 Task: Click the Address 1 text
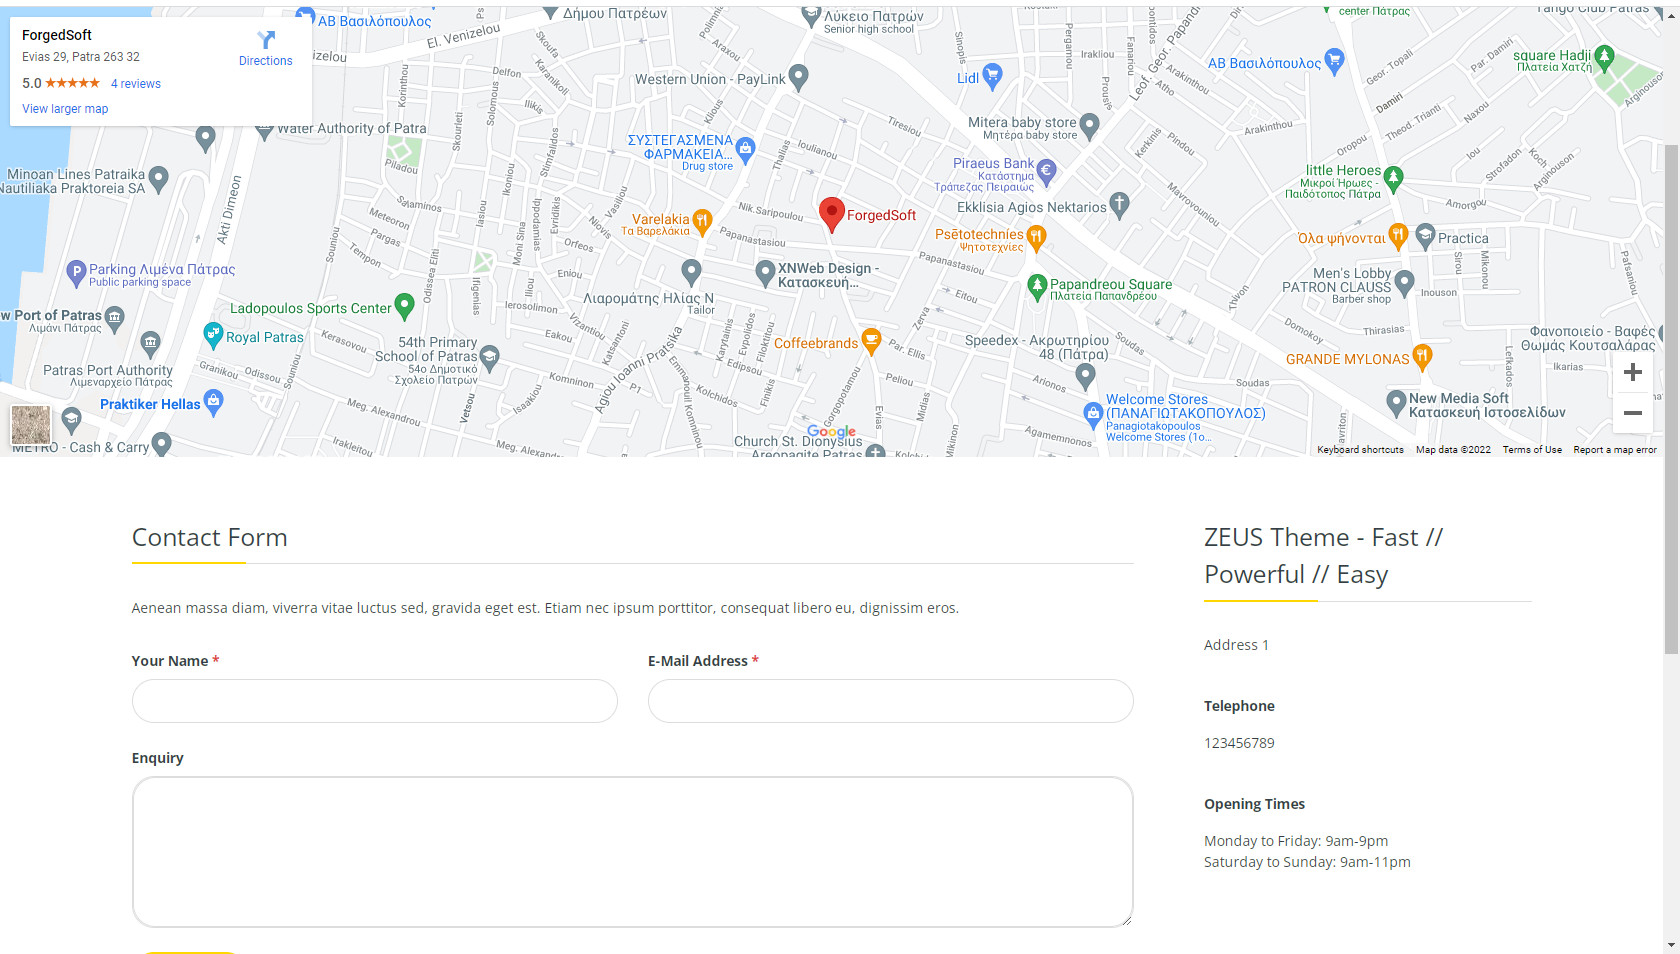coord(1236,645)
